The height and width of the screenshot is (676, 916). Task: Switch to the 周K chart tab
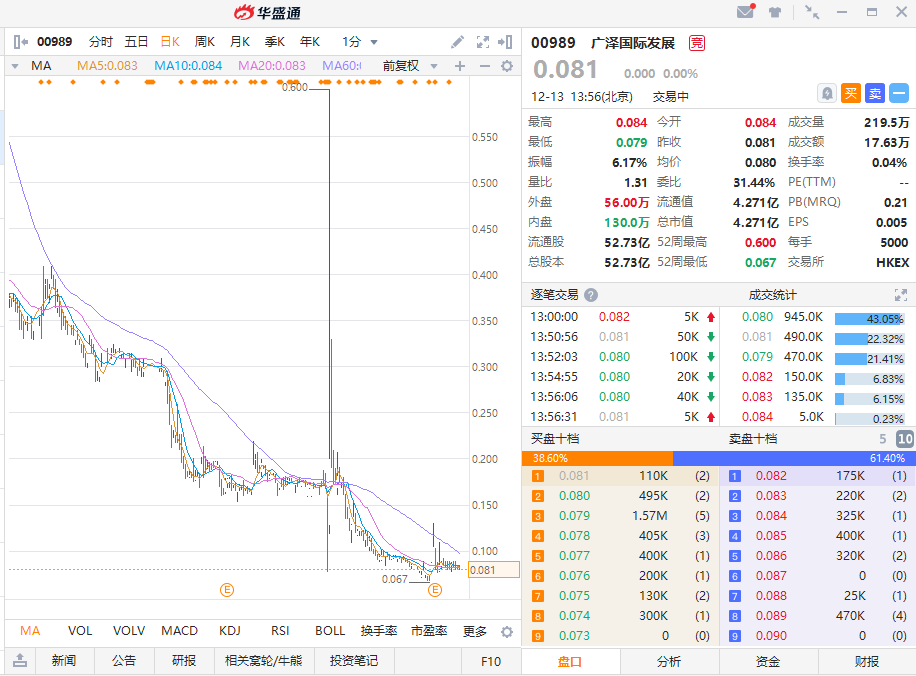pyautogui.click(x=204, y=42)
